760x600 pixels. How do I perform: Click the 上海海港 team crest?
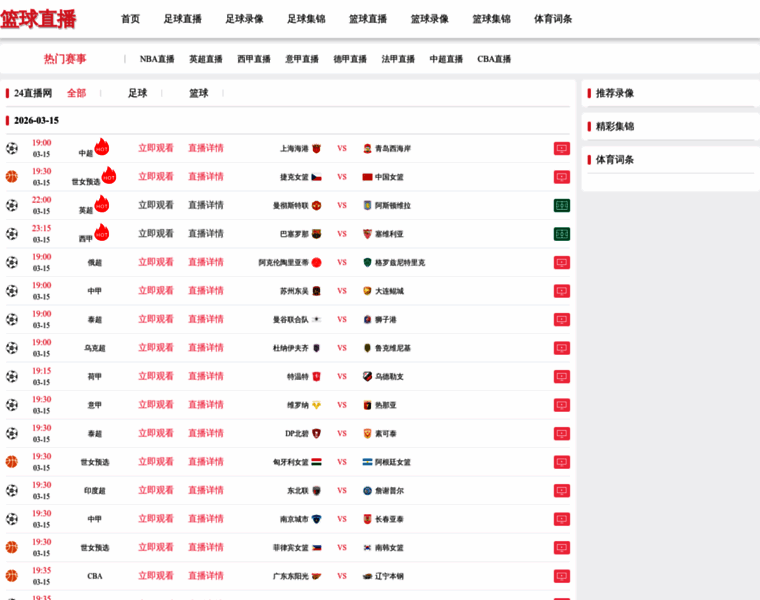pos(317,149)
